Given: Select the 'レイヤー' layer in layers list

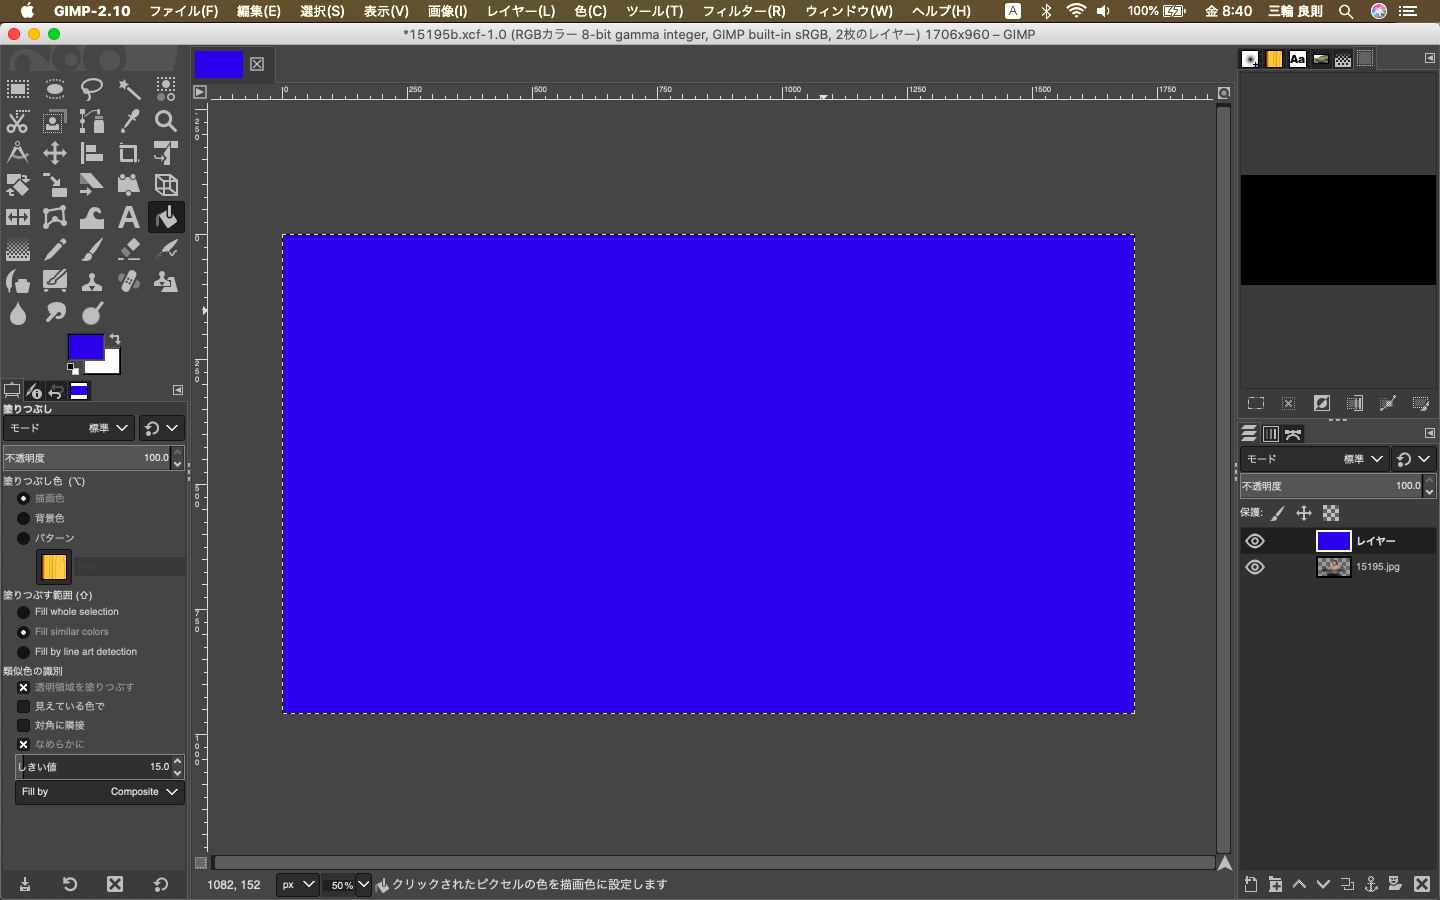Looking at the screenshot, I should click(1375, 541).
